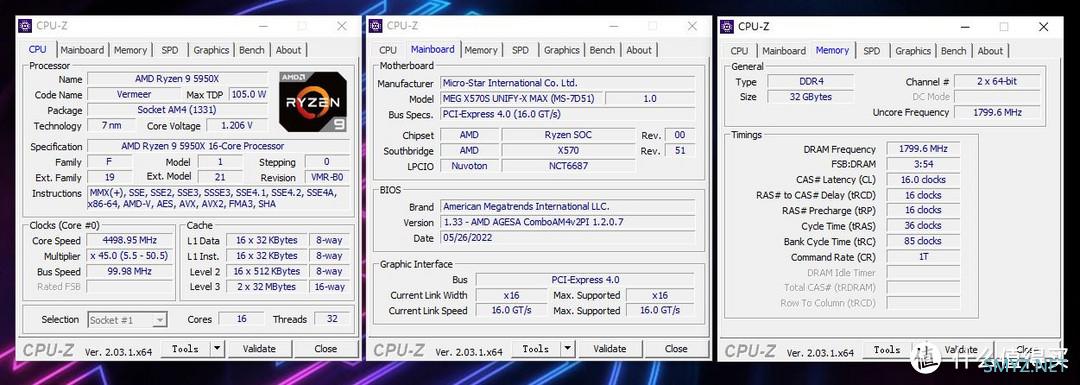
Task: Click the Core Speed value field
Action: [129, 240]
